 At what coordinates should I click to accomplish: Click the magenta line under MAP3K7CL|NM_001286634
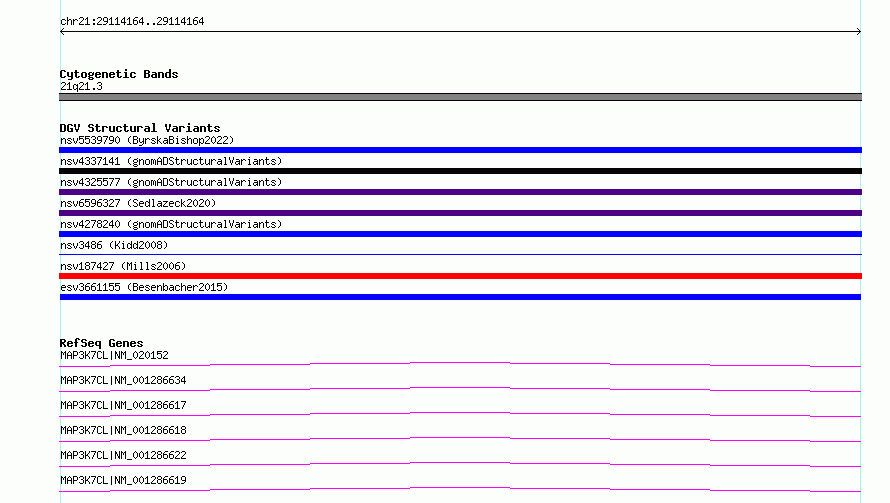[460, 389]
